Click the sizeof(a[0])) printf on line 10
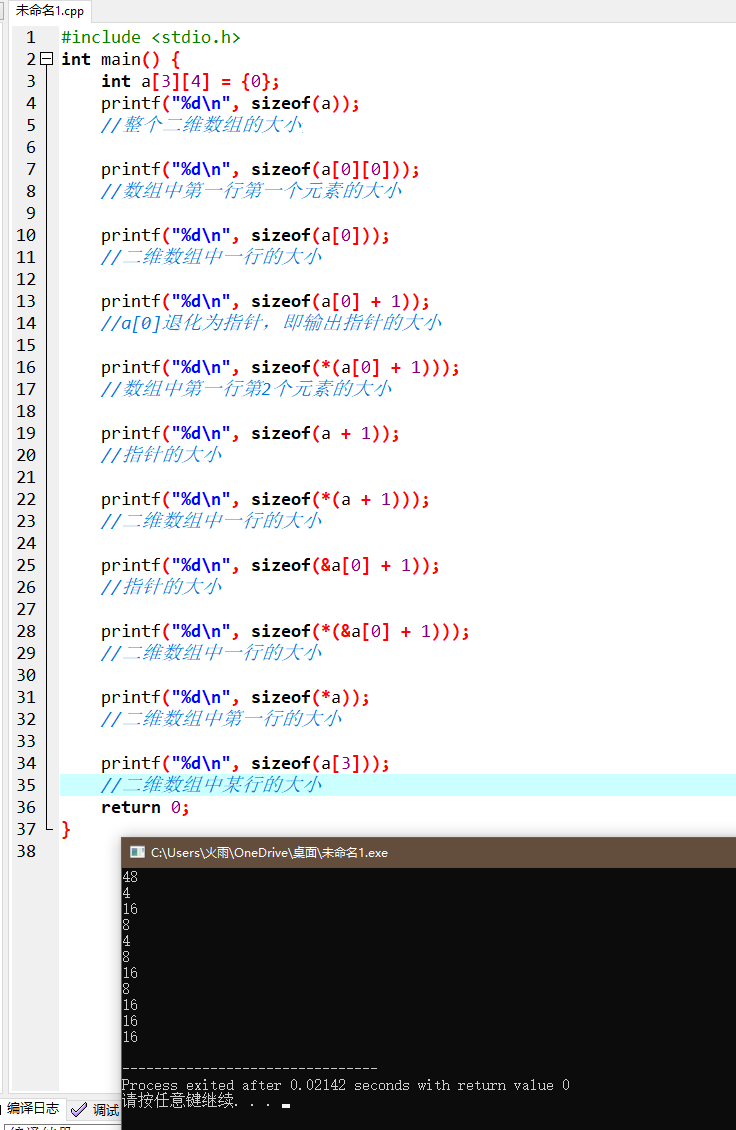 (245, 236)
